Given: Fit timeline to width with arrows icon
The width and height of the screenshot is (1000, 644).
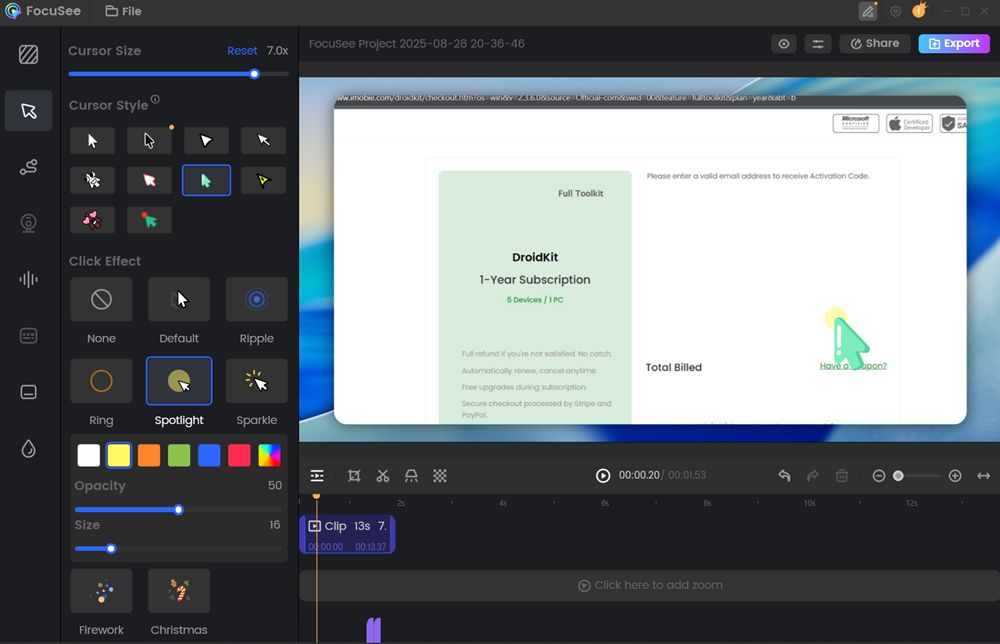Looking at the screenshot, I should (983, 476).
